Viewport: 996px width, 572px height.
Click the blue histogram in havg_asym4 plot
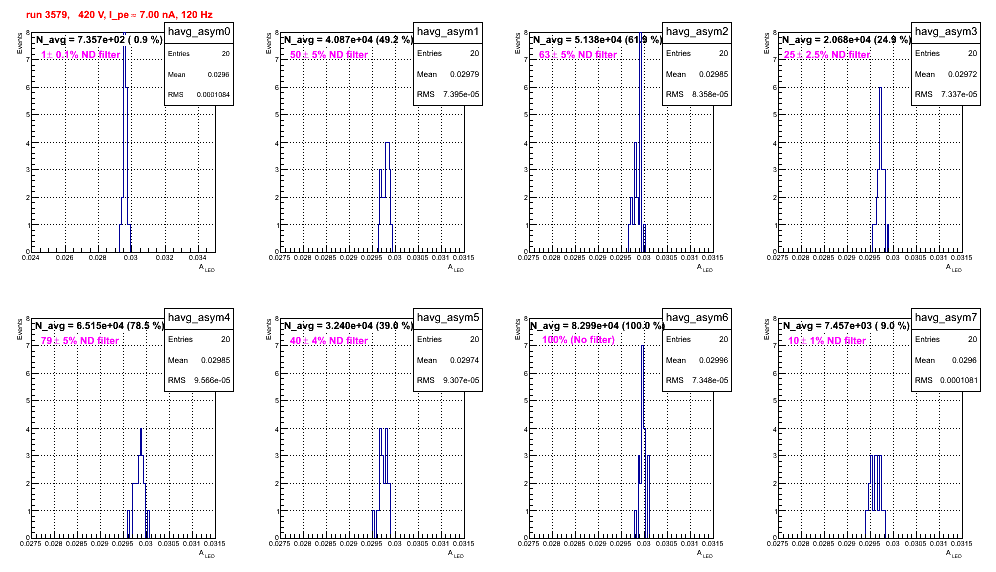tap(138, 484)
